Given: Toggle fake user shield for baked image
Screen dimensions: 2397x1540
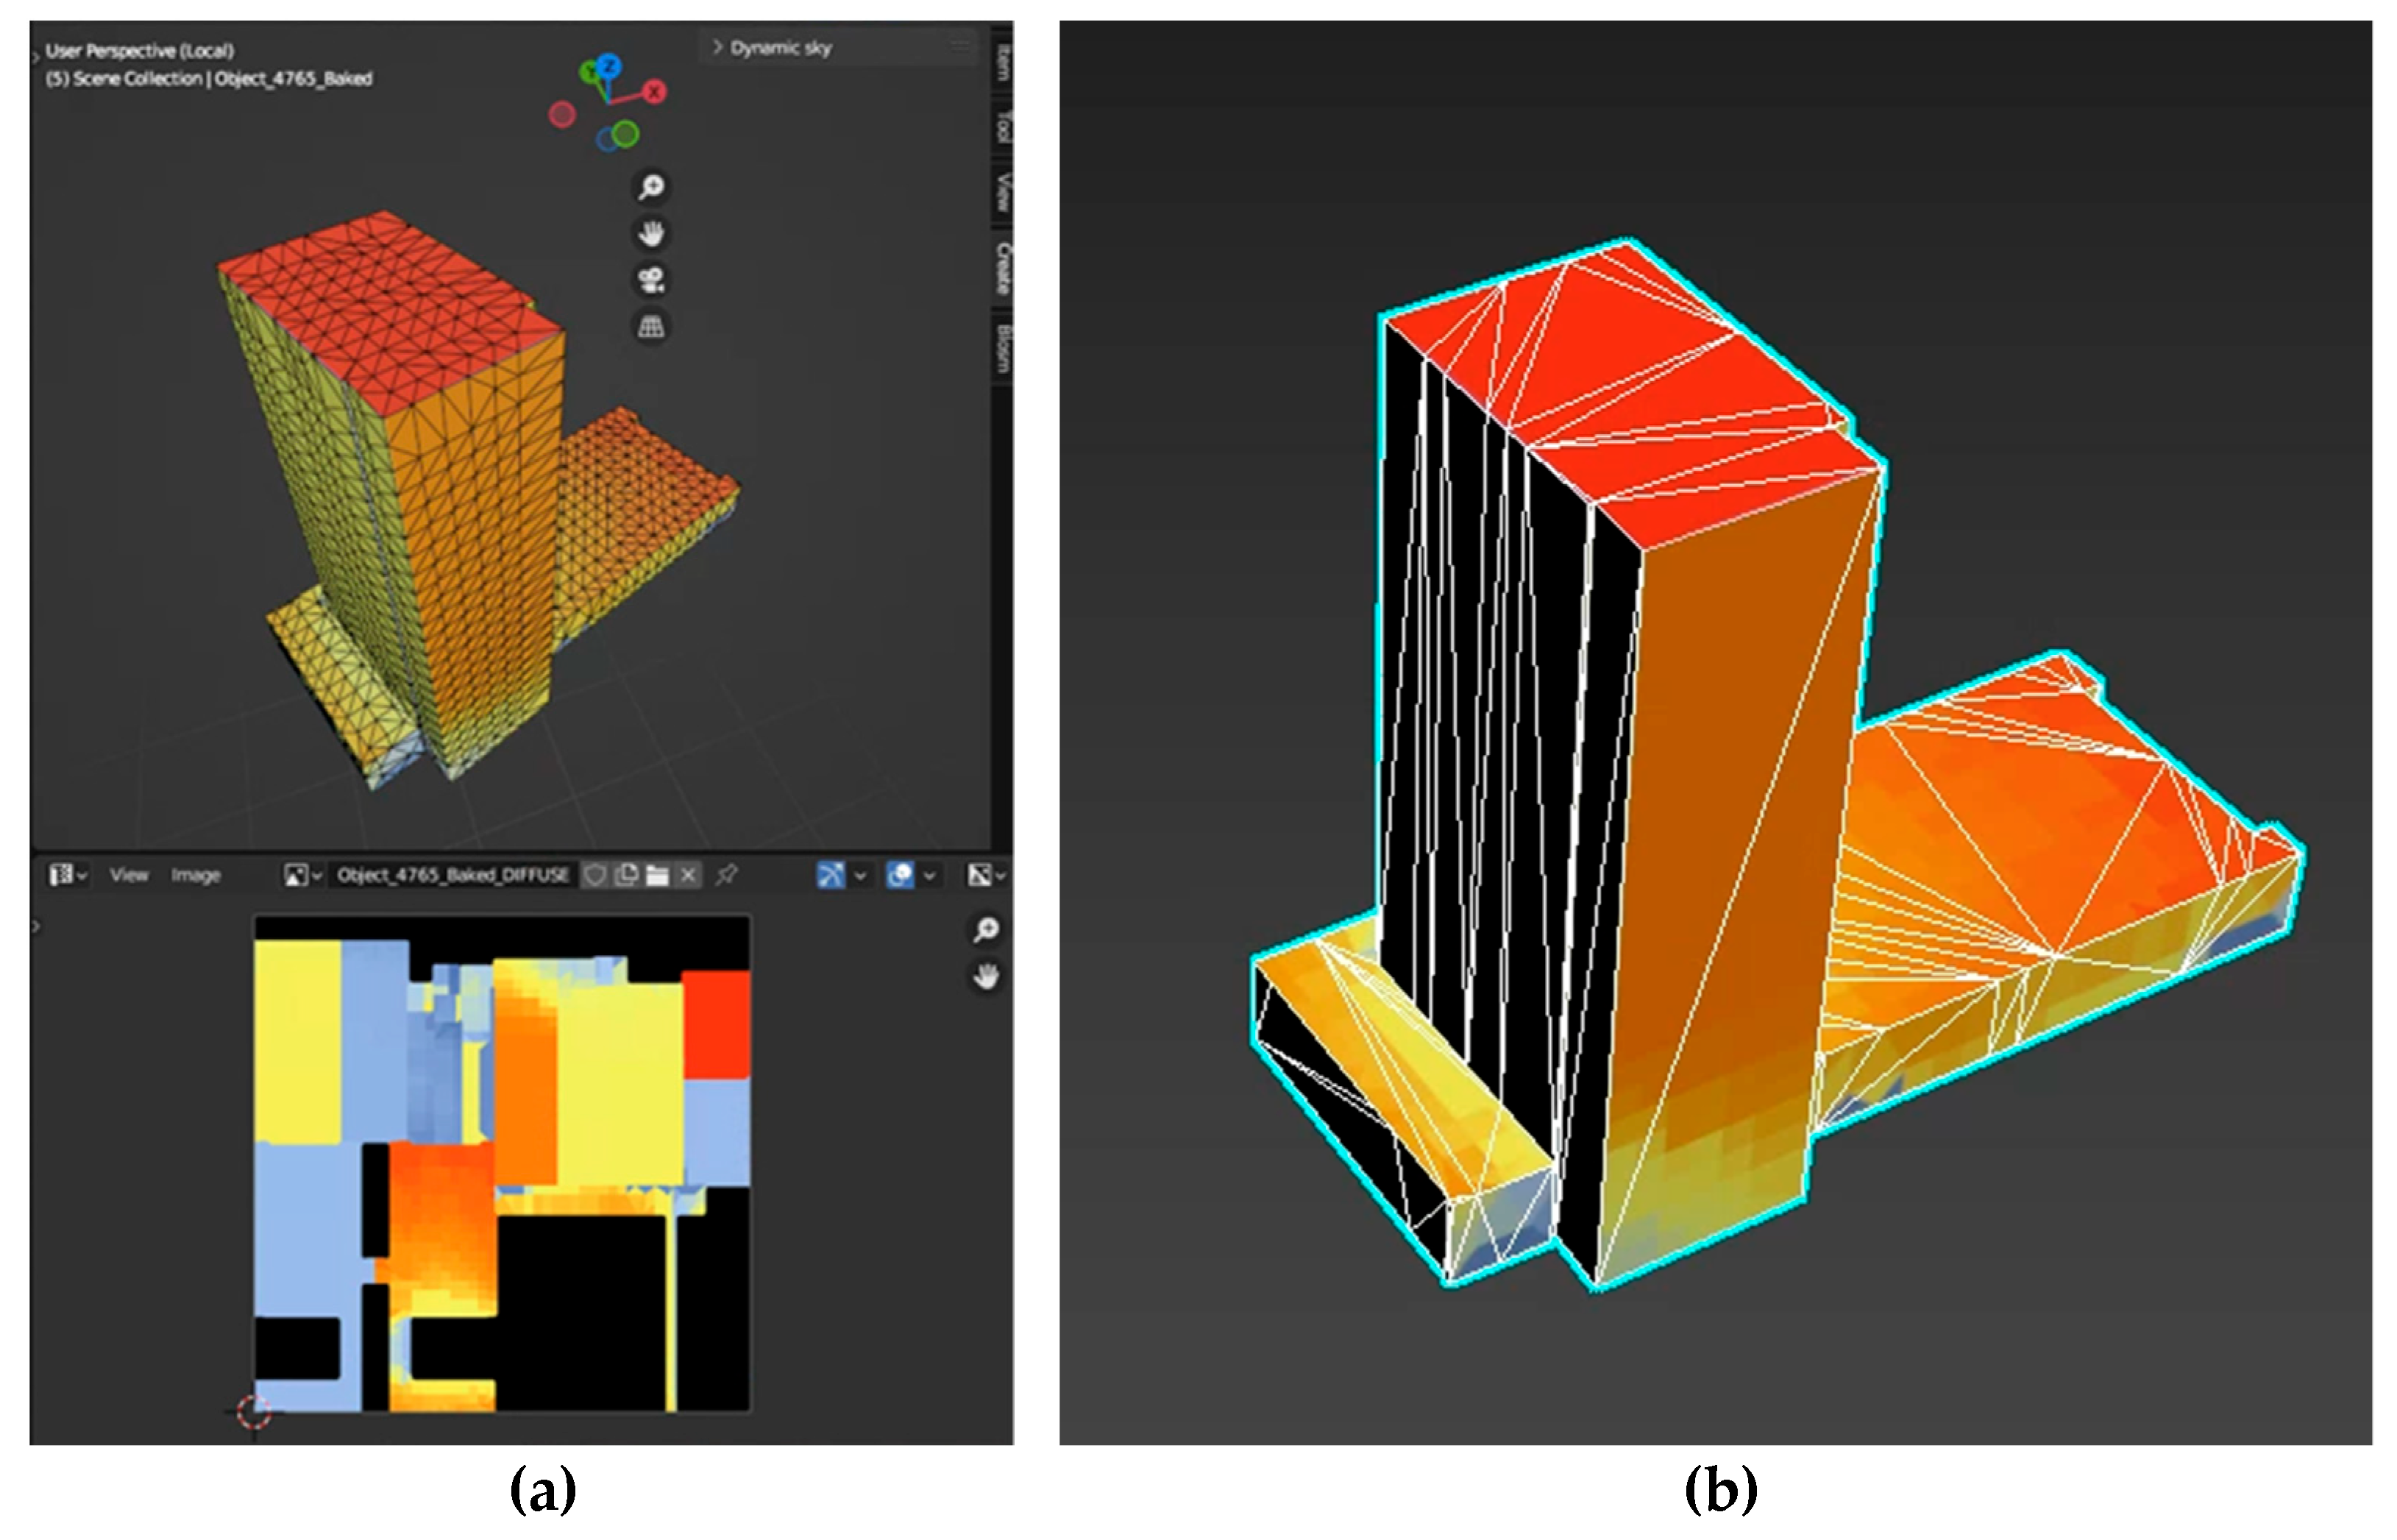Looking at the screenshot, I should (595, 876).
